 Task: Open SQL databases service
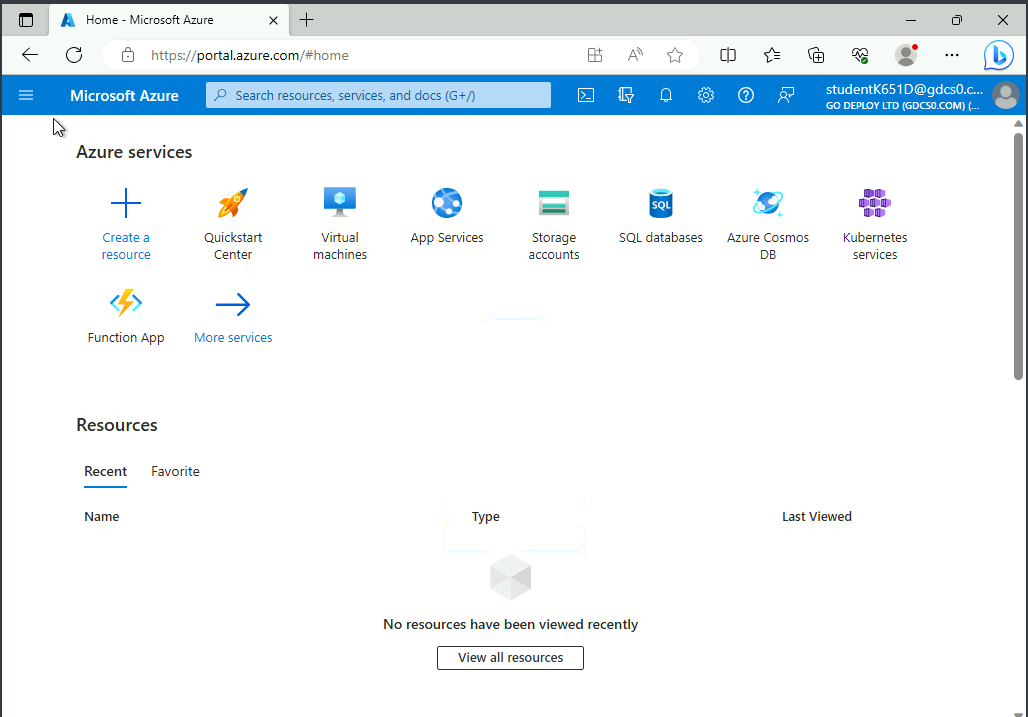660,203
